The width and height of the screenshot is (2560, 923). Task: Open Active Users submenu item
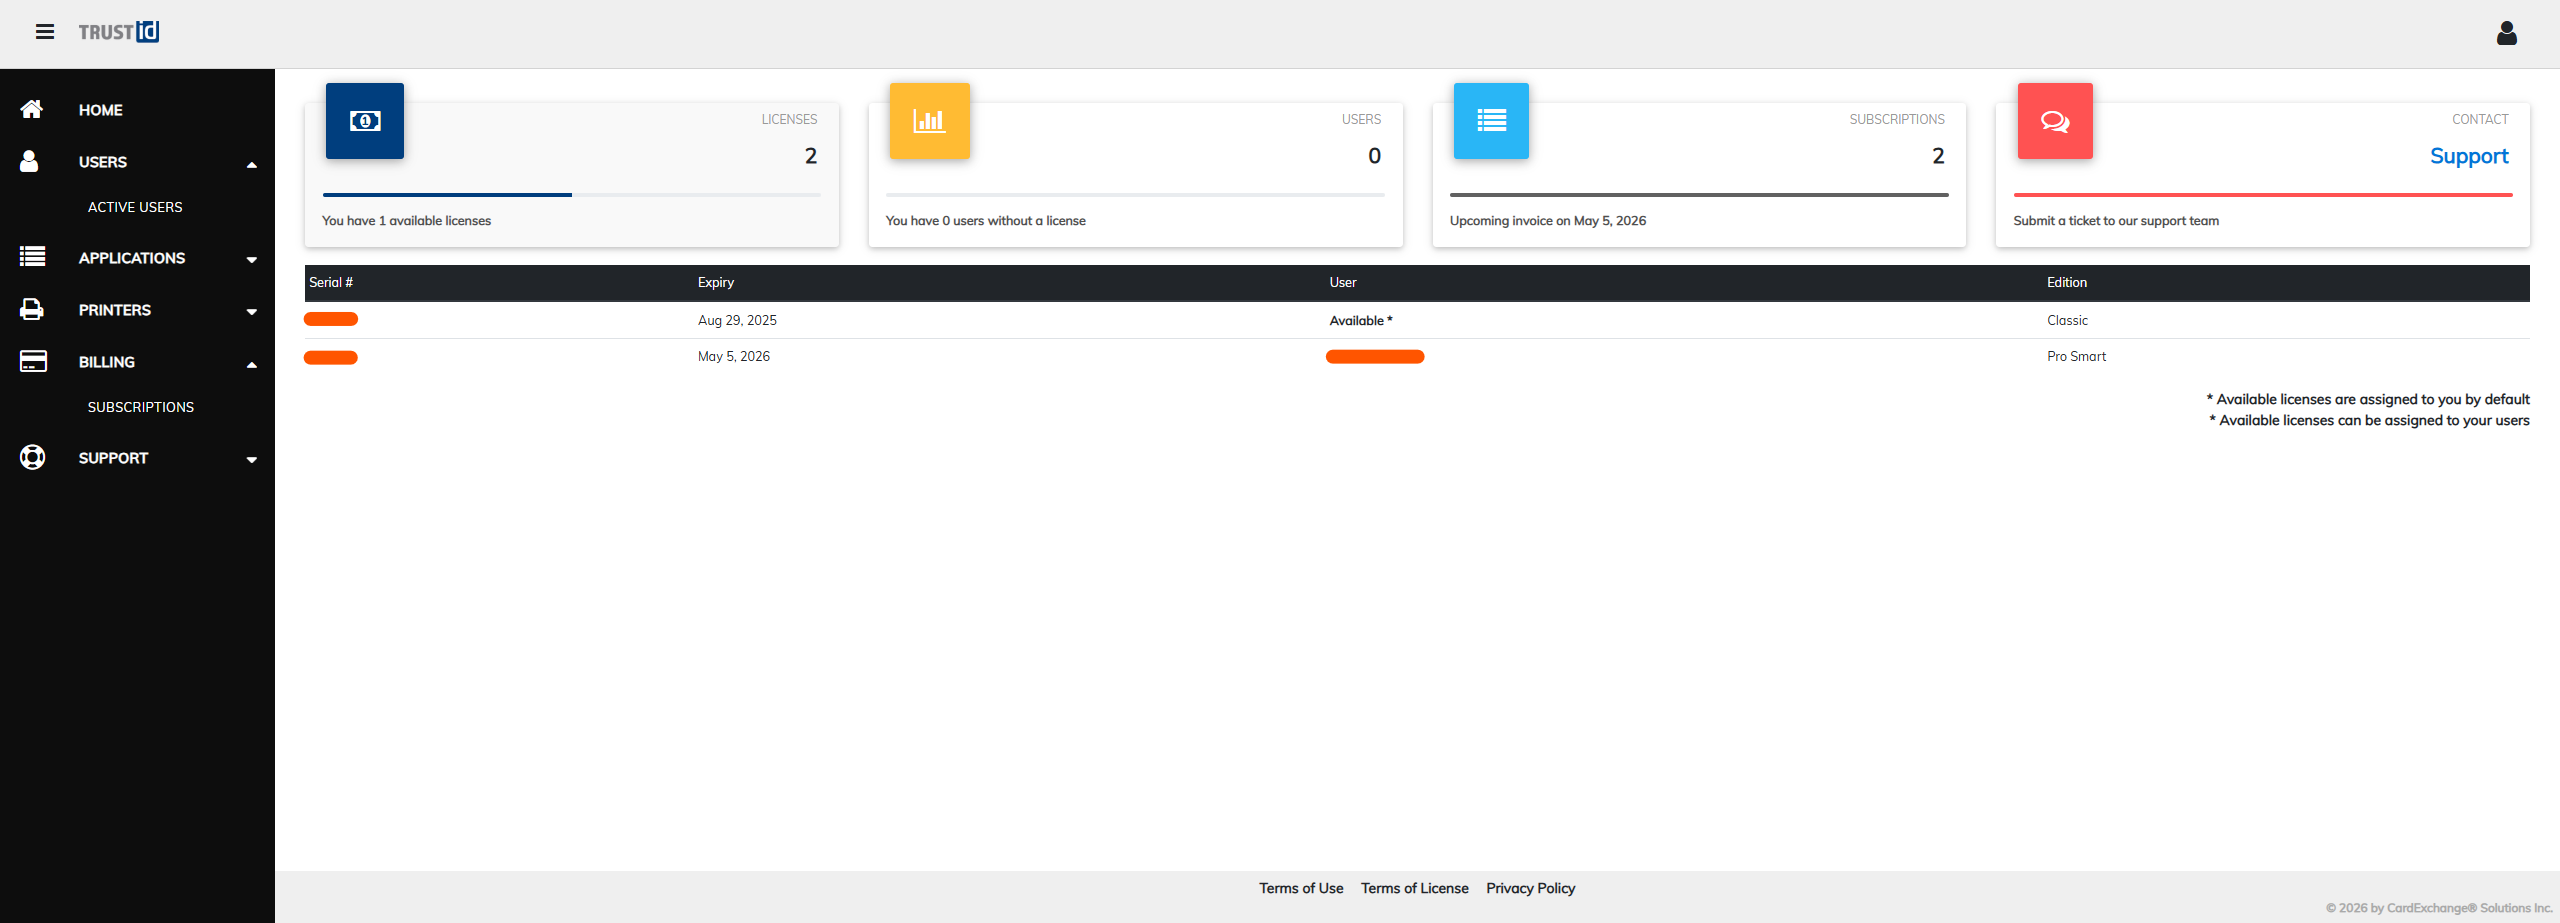point(135,207)
